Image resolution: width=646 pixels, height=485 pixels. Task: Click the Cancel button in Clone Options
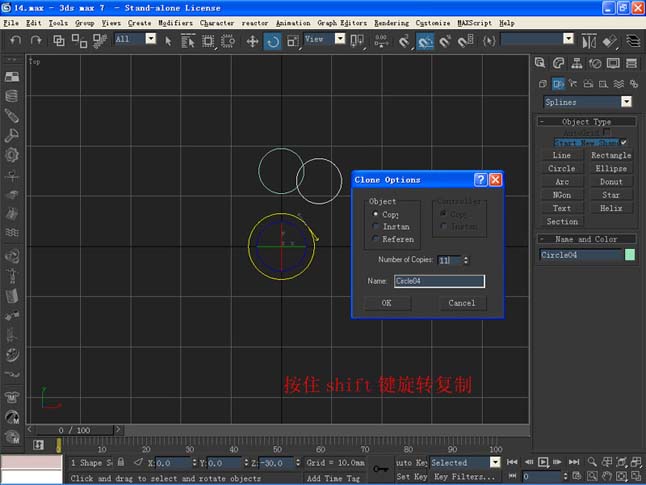pos(461,303)
